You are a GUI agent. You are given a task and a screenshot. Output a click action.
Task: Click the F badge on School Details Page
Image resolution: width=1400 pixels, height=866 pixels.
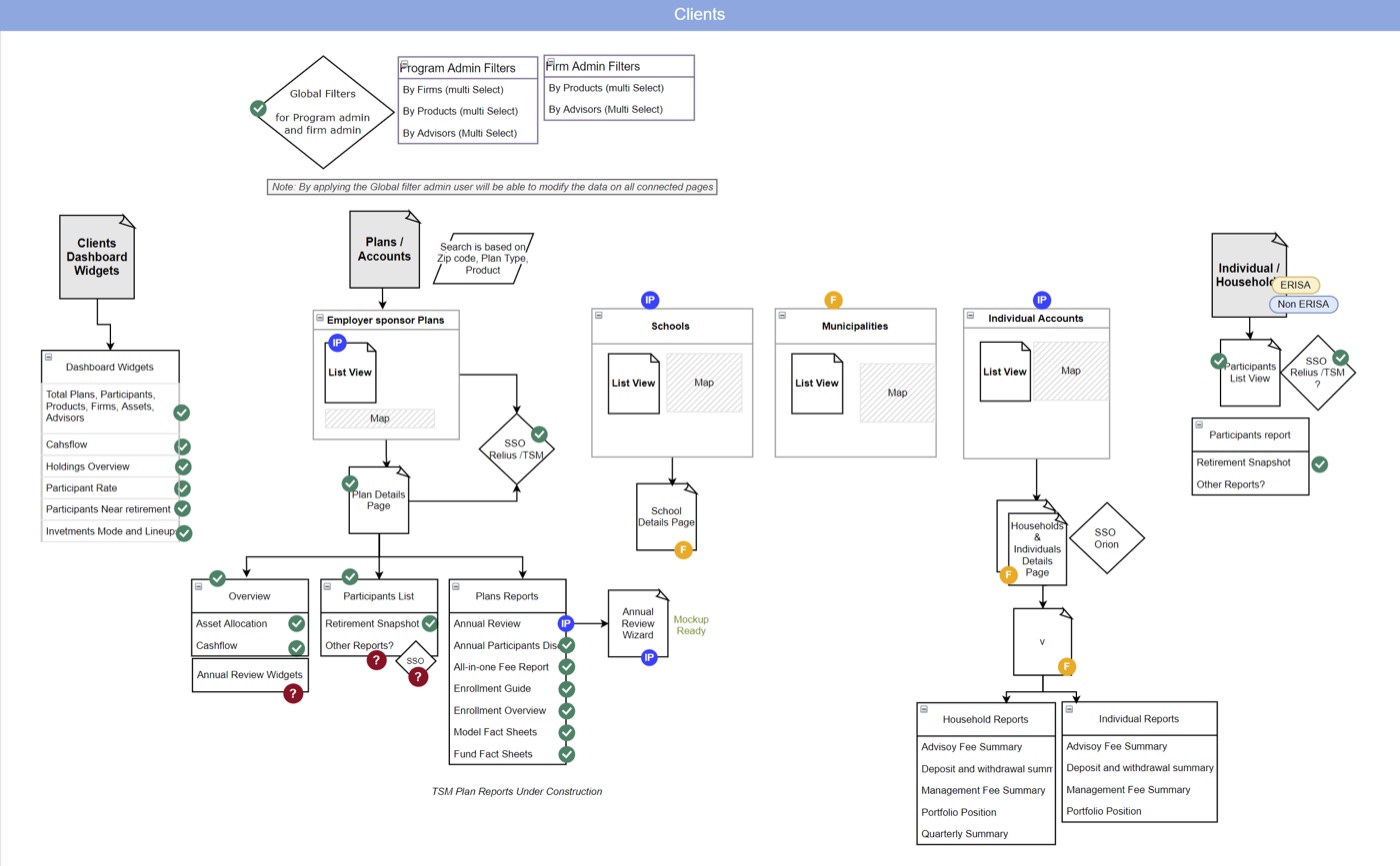(683, 549)
